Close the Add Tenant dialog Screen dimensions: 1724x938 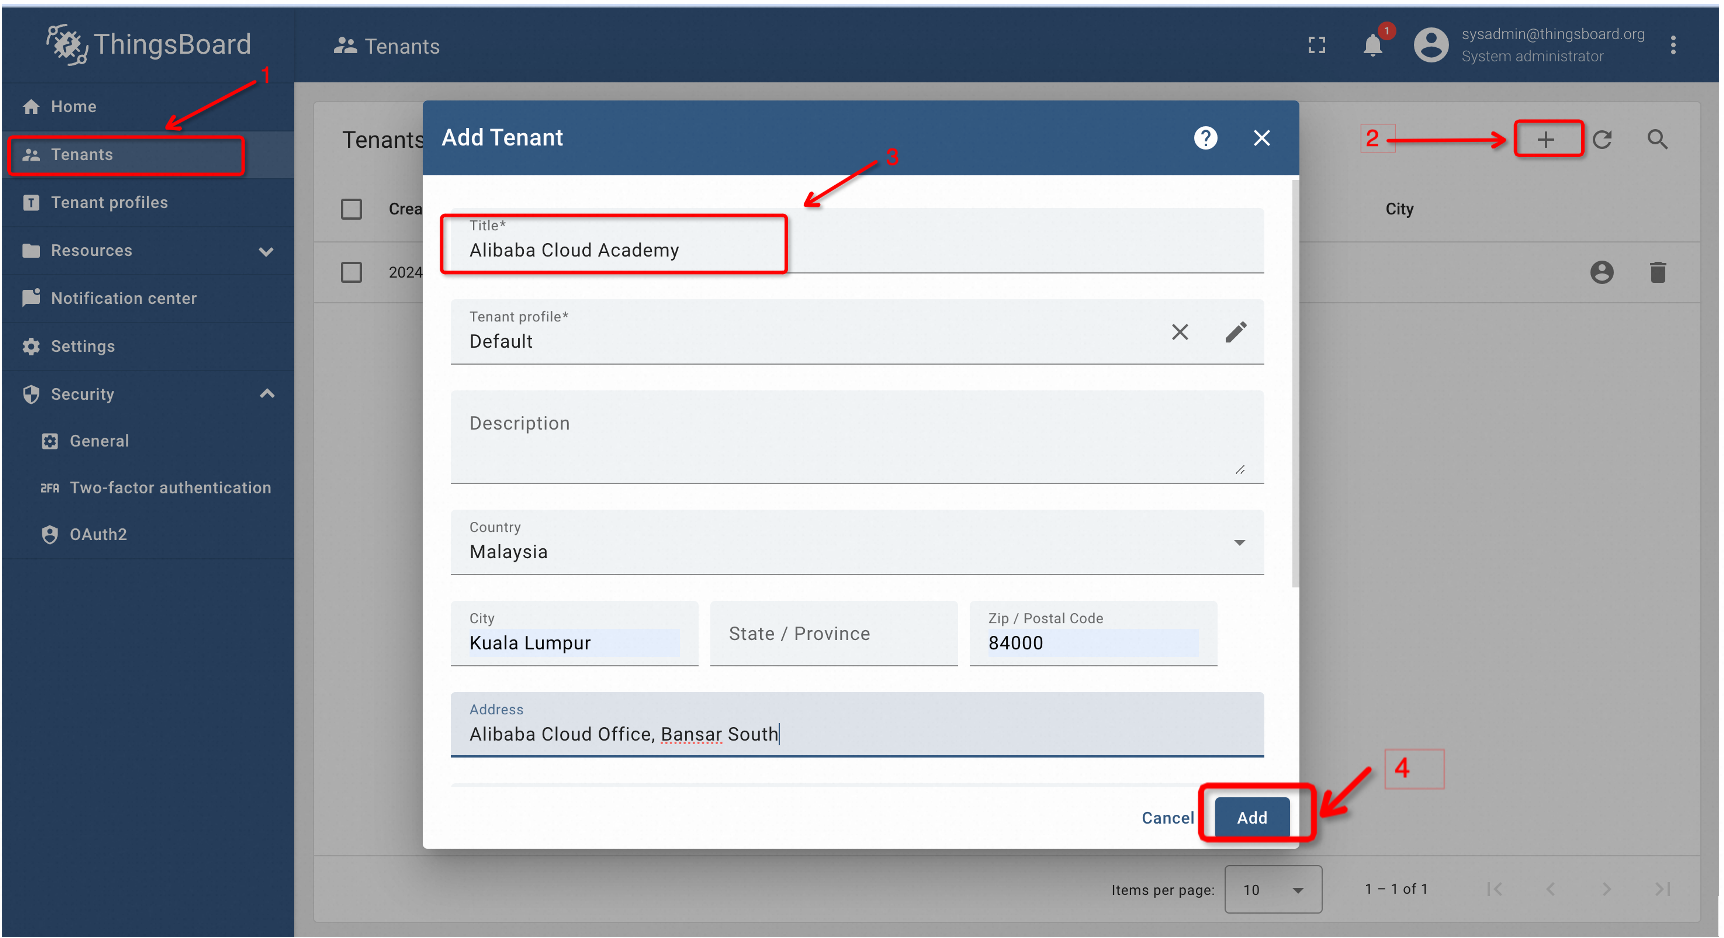coord(1262,138)
